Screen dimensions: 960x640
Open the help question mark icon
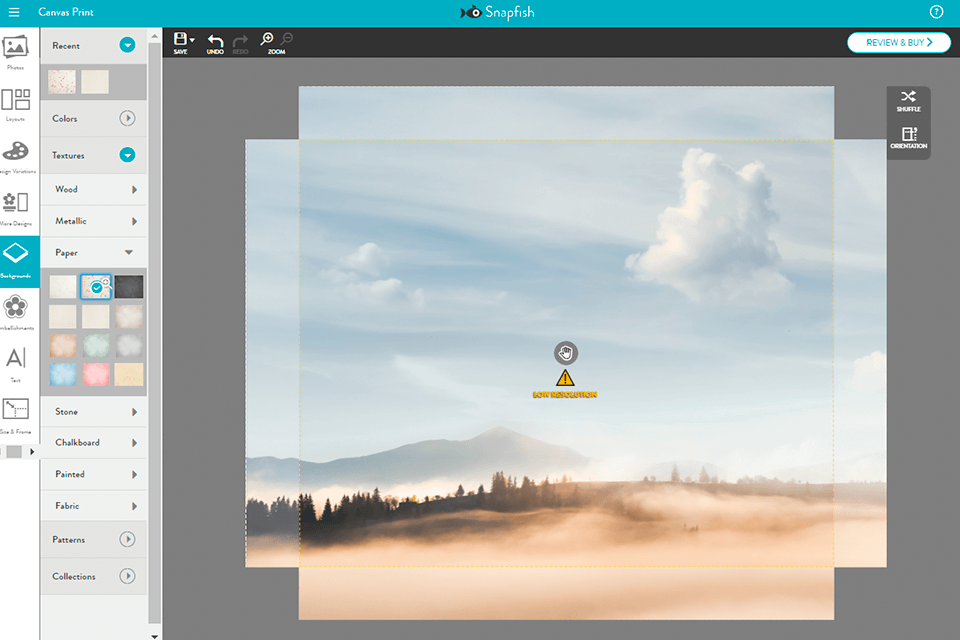[x=936, y=12]
